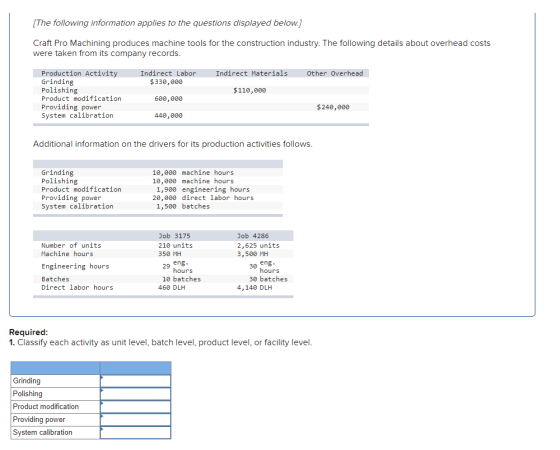Click the Job 3175 column header

pos(174,236)
